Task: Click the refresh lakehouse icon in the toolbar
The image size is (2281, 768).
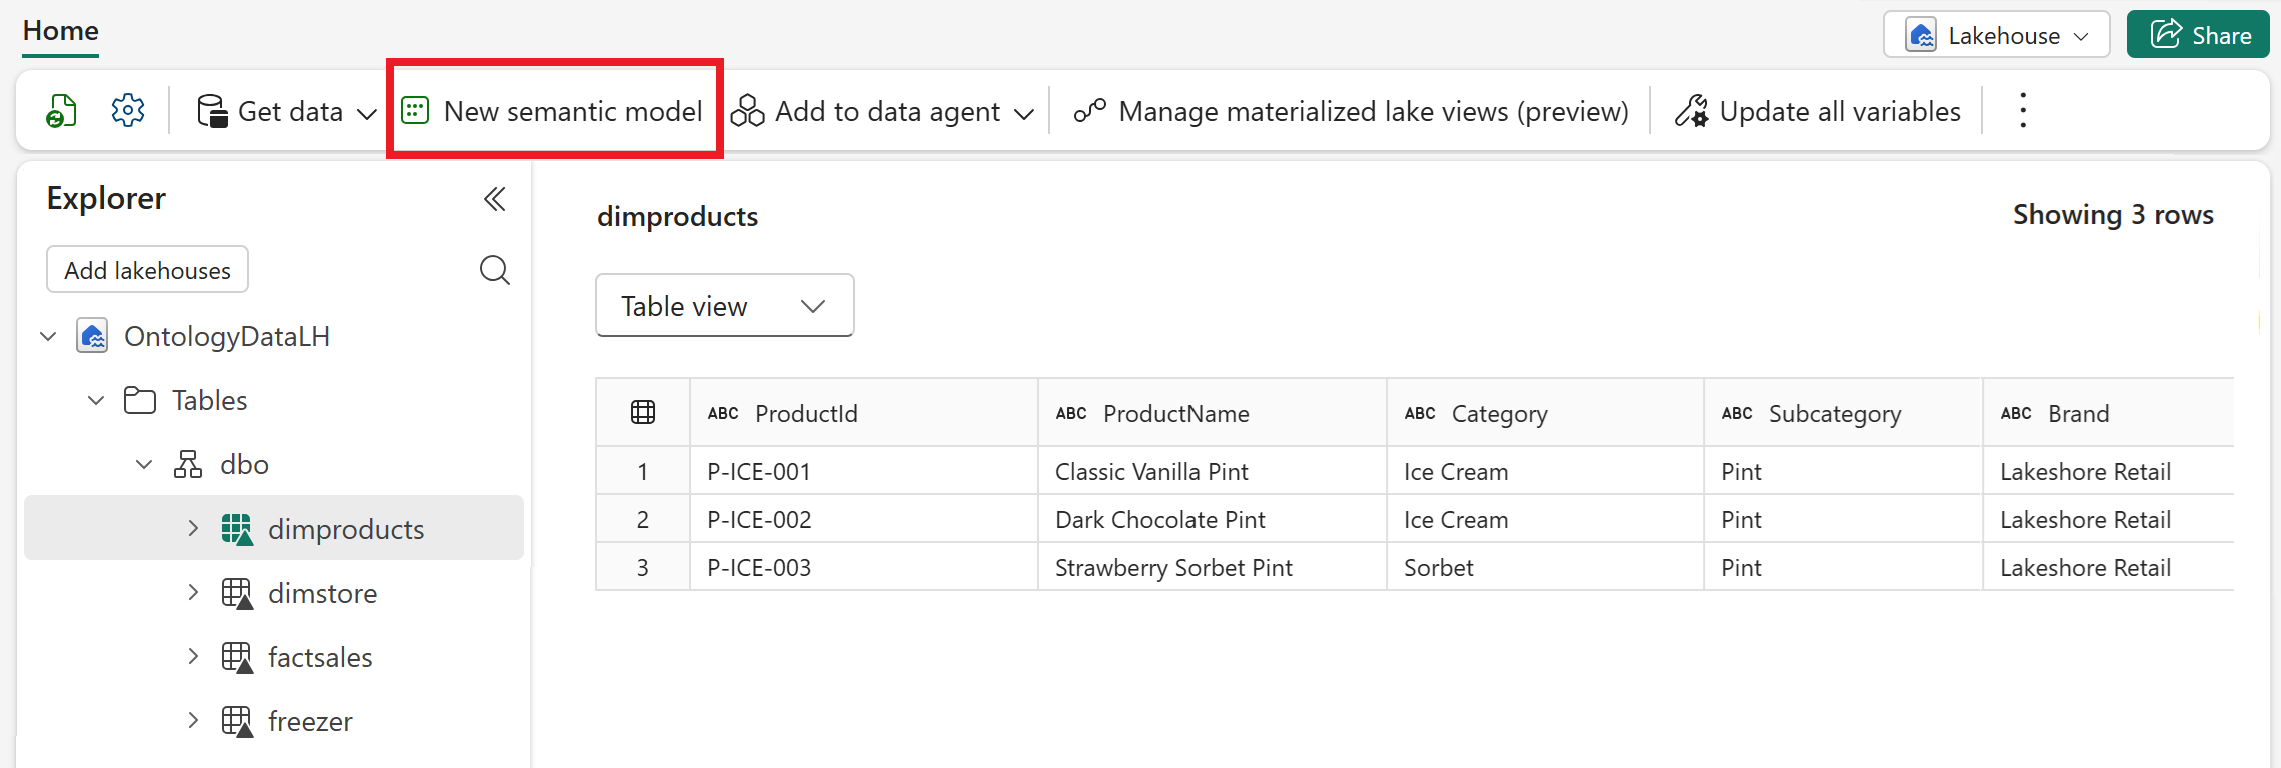Action: (x=62, y=111)
